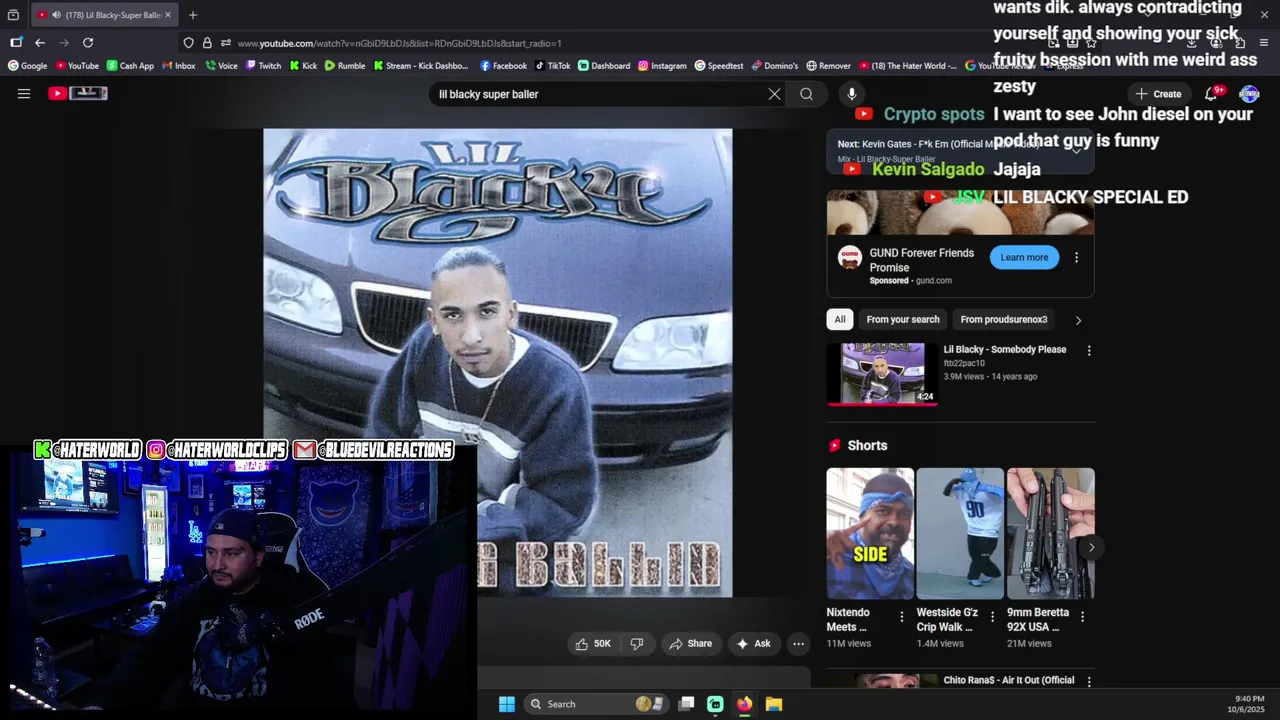Clear the search box text

[774, 94]
